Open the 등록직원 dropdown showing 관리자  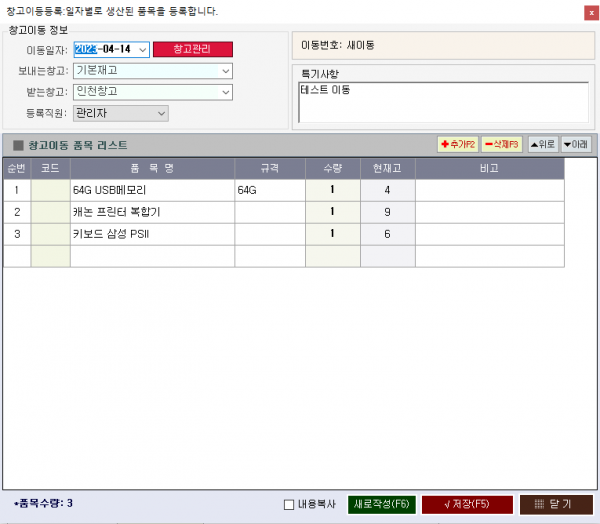(x=161, y=113)
